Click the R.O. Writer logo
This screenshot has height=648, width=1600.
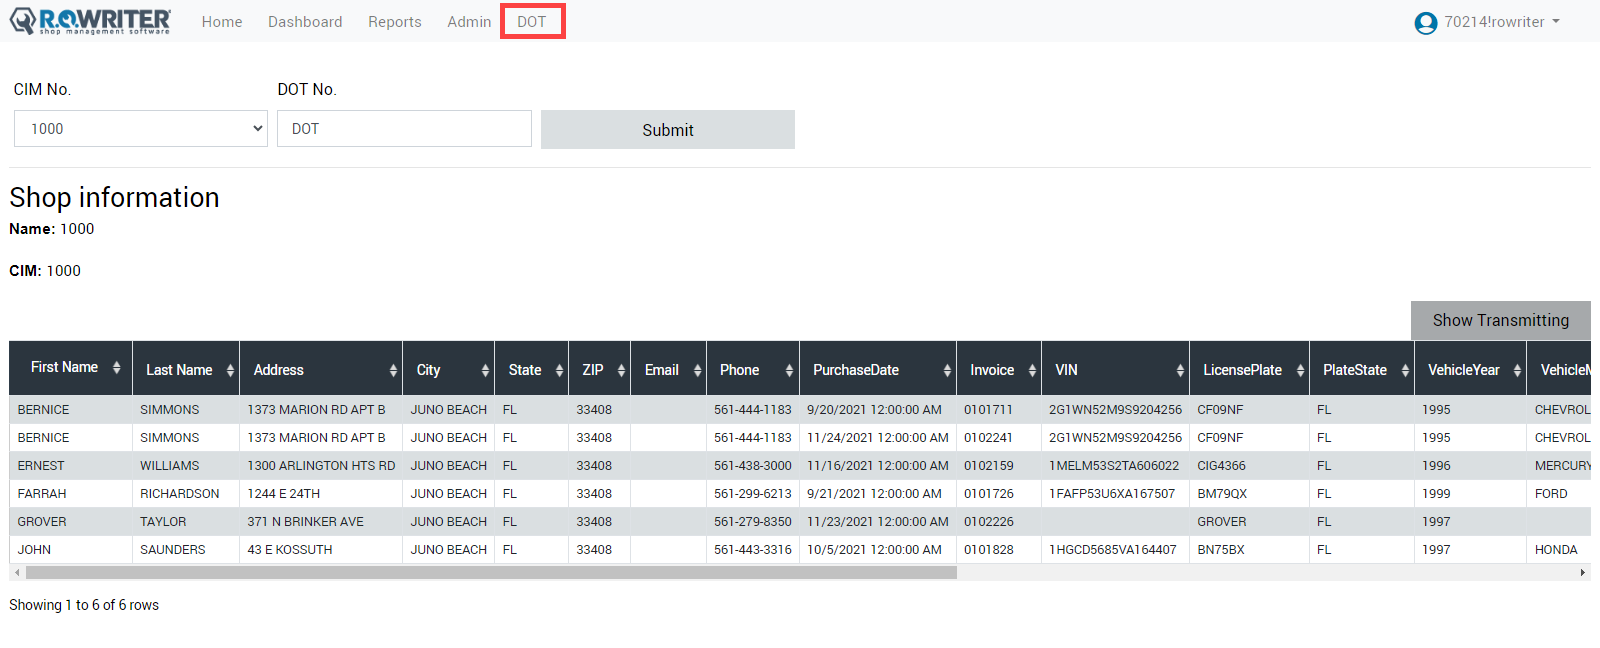[90, 21]
